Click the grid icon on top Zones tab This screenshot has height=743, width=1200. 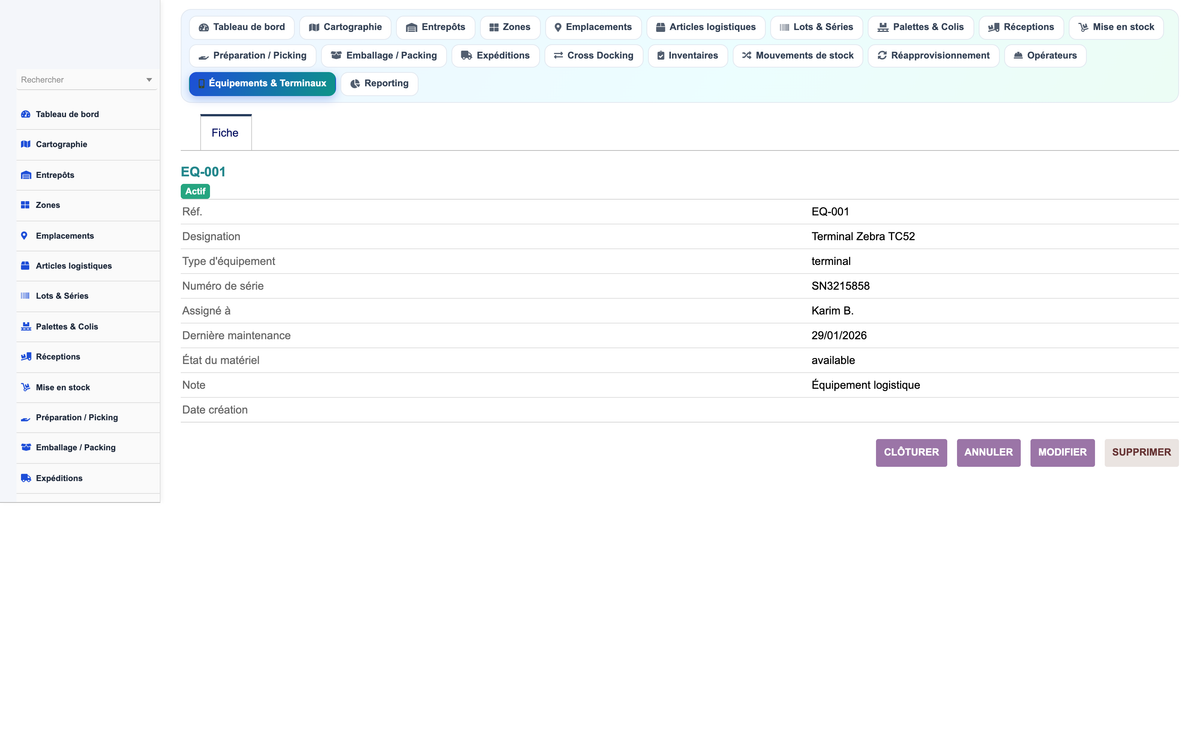pos(494,27)
